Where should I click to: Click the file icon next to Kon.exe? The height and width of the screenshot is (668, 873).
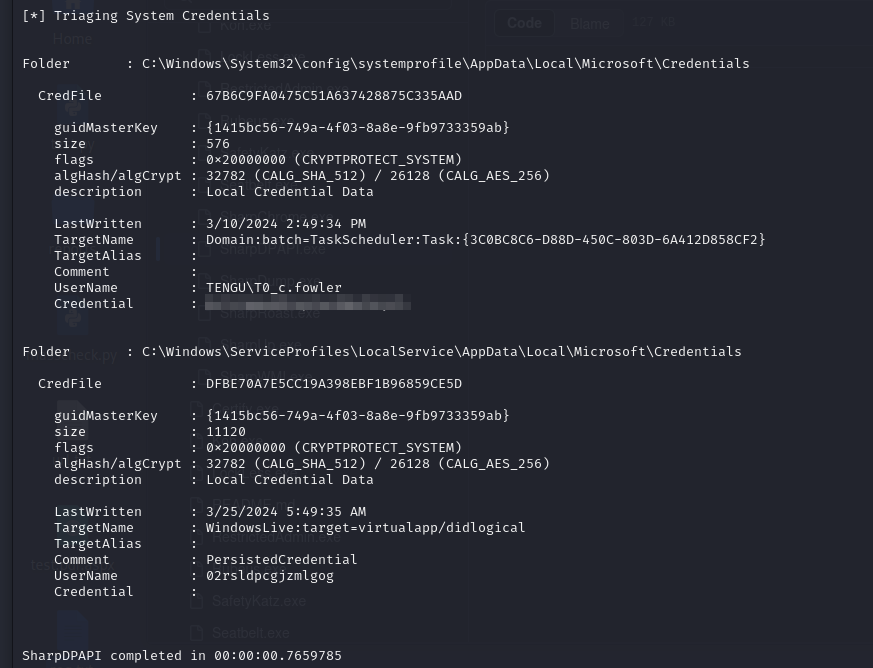[x=204, y=25]
